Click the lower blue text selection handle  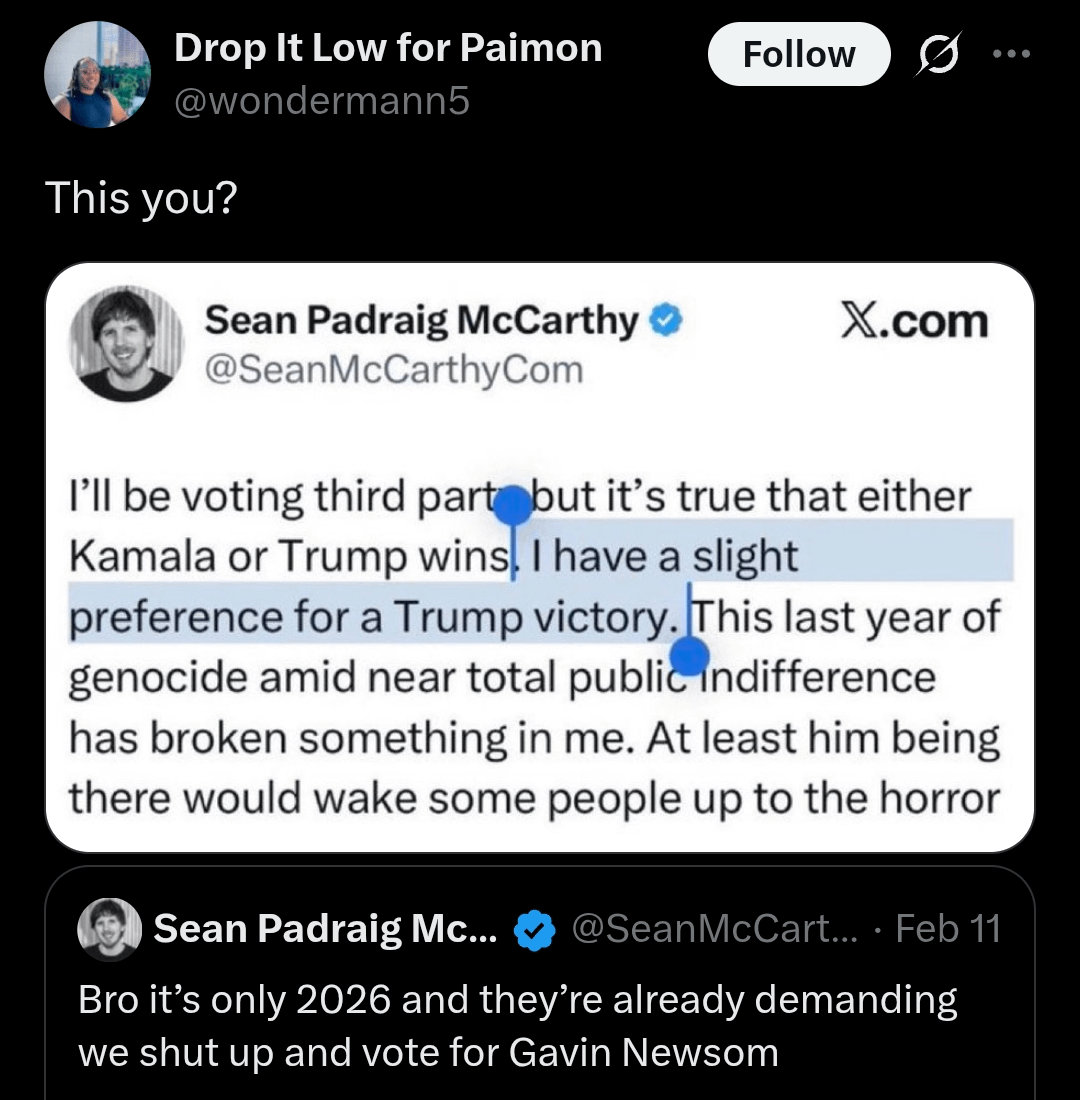689,657
